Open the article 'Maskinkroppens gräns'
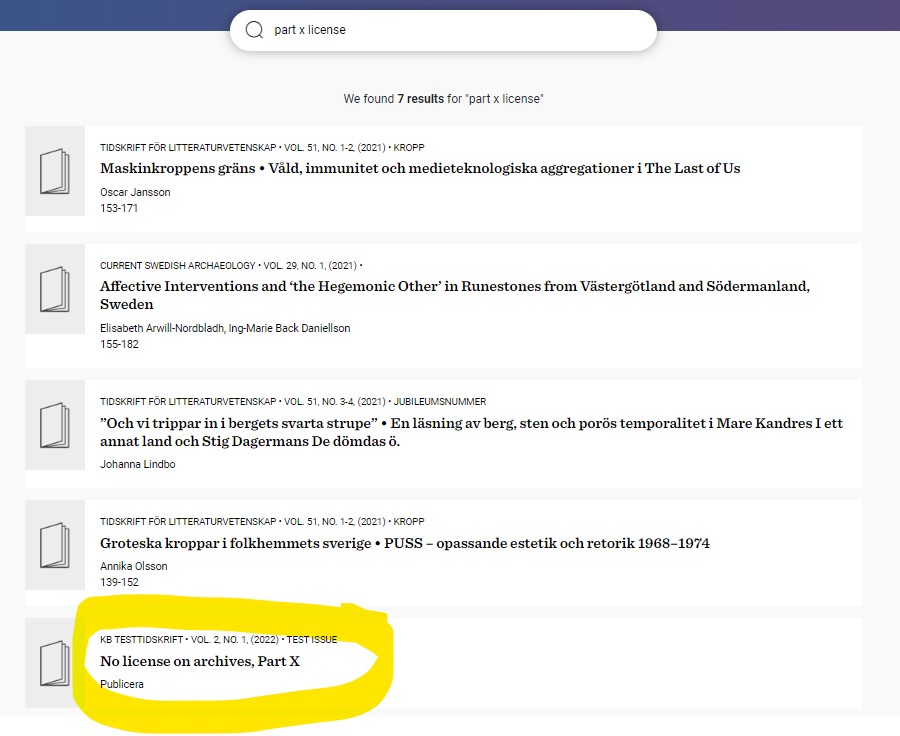 [420, 168]
